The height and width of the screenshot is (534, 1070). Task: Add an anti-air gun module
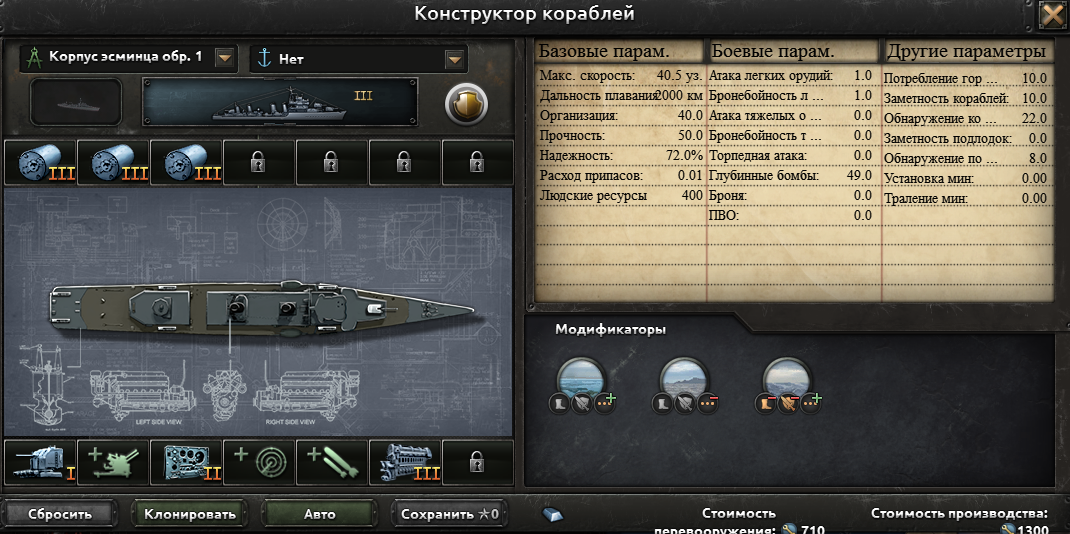click(113, 462)
